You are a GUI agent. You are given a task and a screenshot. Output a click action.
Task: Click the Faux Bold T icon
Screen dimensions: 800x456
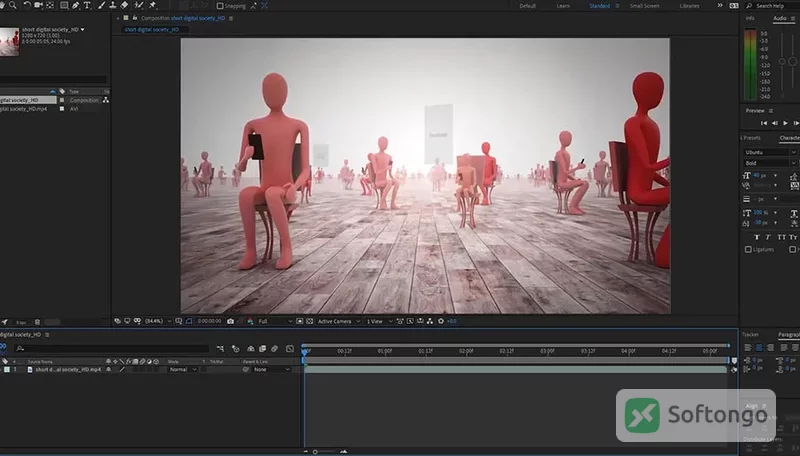click(x=756, y=237)
